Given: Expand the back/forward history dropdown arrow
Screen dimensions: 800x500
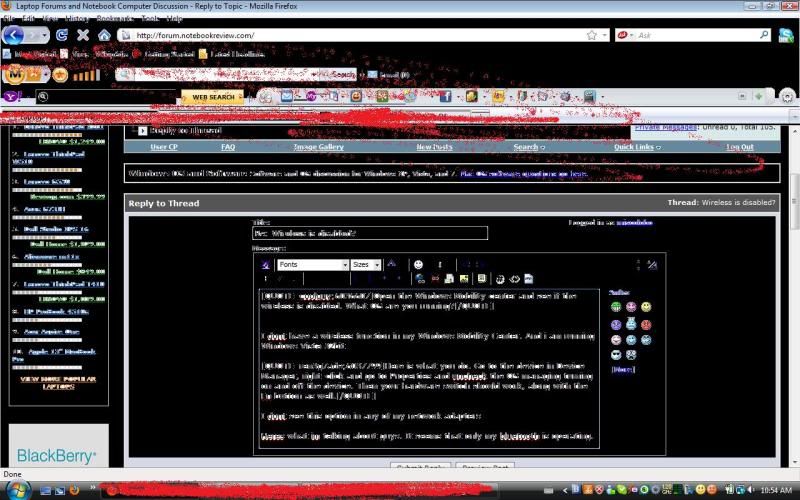Looking at the screenshot, I should pos(44,35).
